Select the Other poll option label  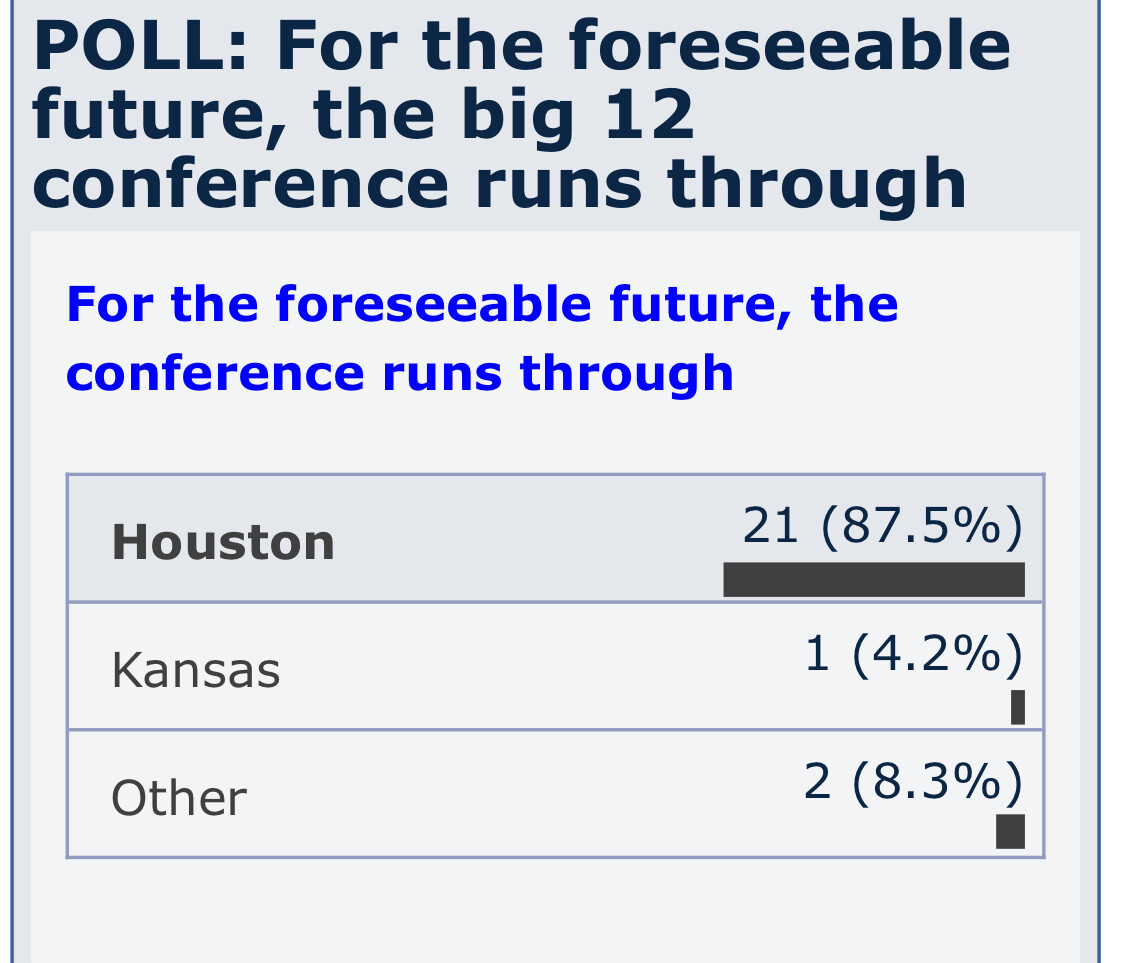pos(178,798)
